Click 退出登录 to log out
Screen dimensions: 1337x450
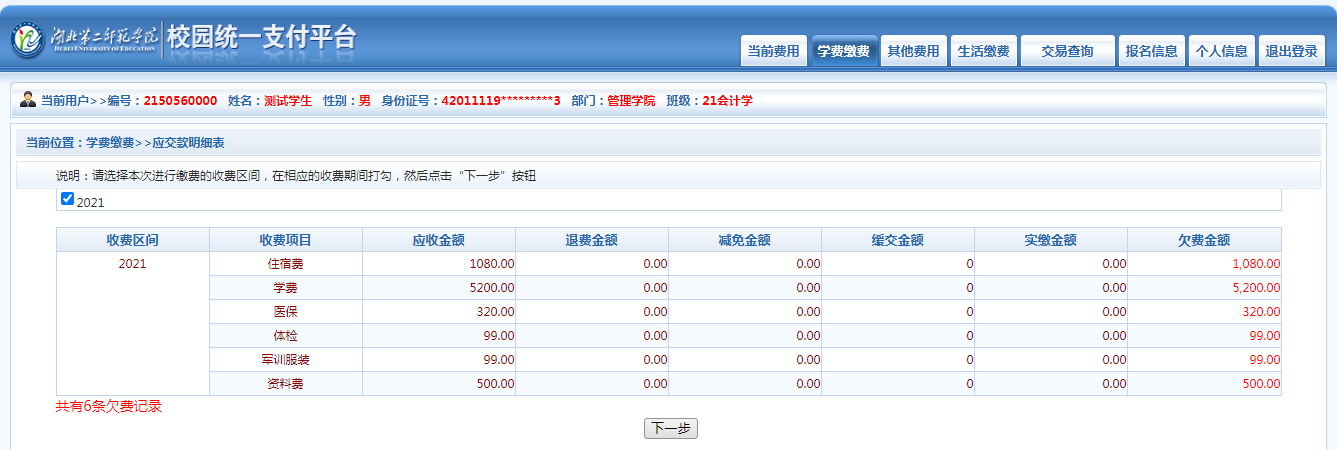(x=1291, y=51)
